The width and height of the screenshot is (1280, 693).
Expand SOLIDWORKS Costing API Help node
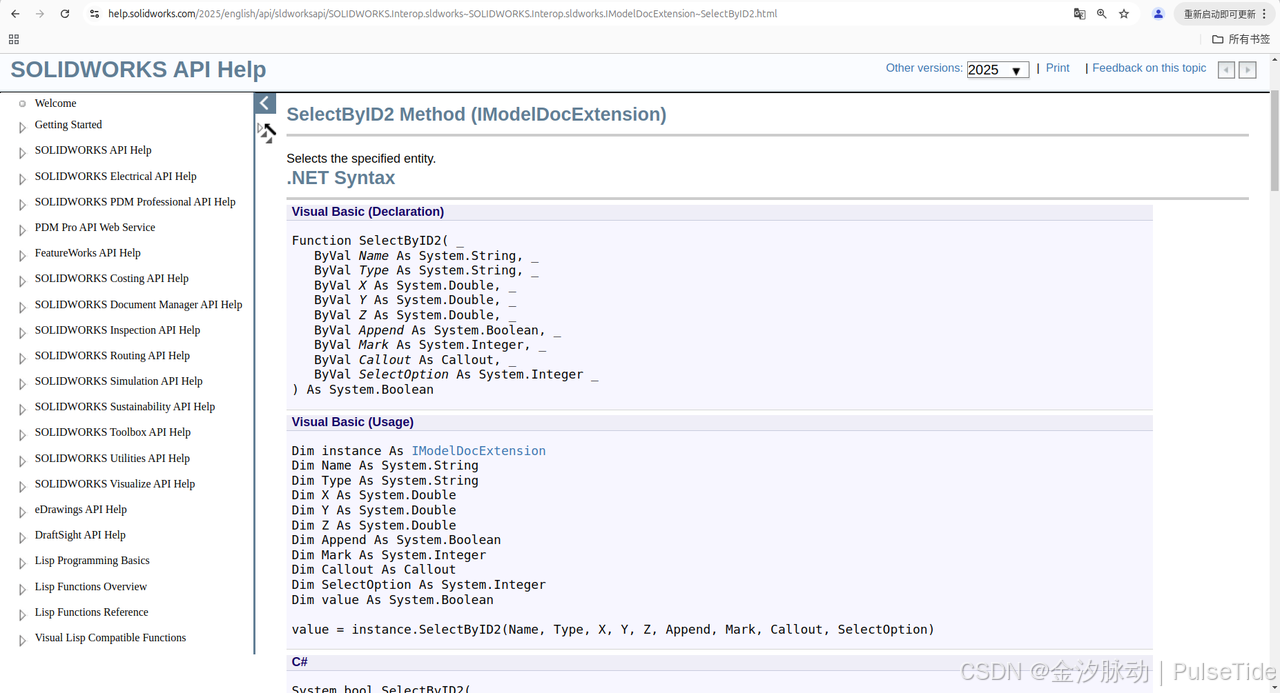pyautogui.click(x=22, y=281)
